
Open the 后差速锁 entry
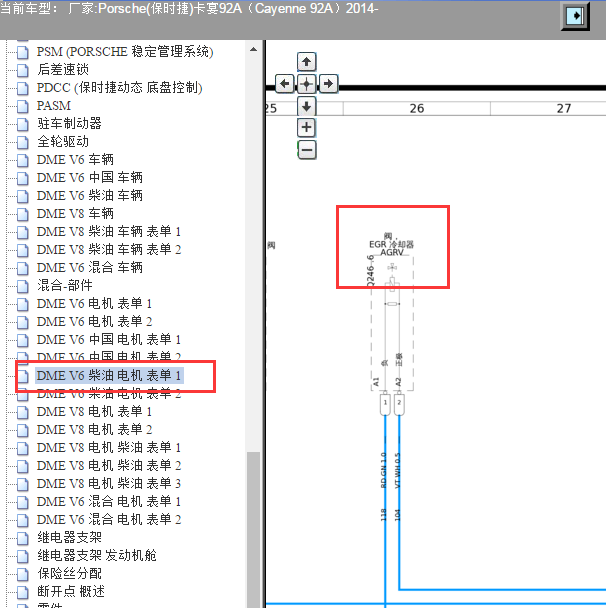(63, 69)
